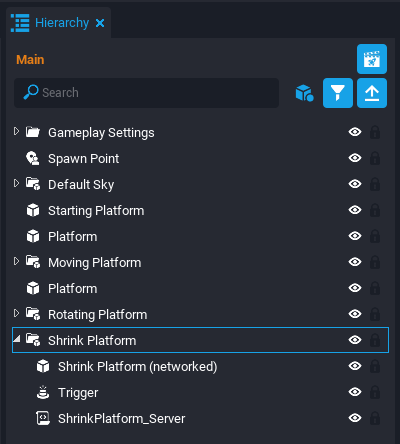Close the Hierarchy tab

click(x=100, y=23)
